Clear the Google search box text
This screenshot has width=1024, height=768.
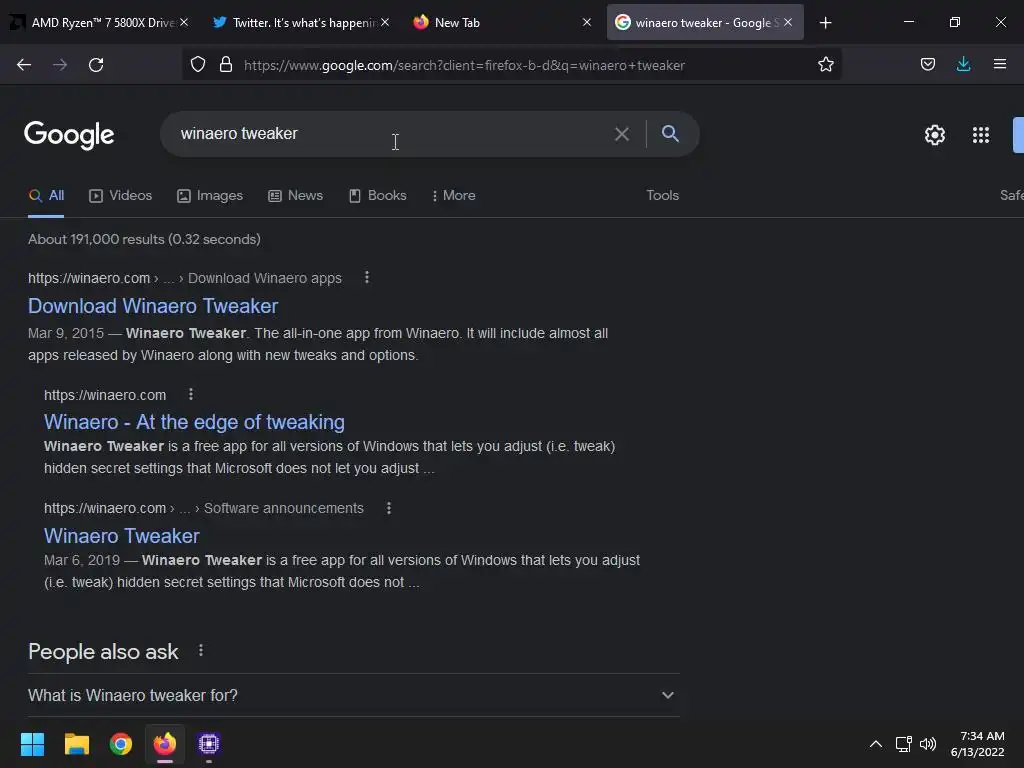pyautogui.click(x=622, y=134)
